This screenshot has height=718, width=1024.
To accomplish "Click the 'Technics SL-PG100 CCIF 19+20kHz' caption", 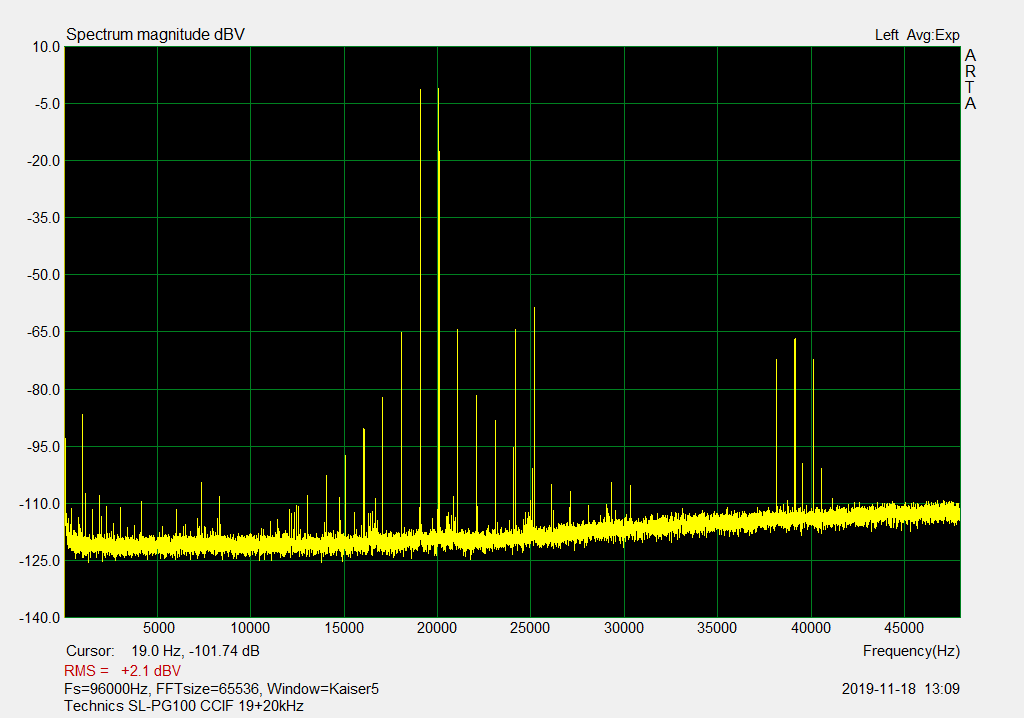I will pos(184,706).
